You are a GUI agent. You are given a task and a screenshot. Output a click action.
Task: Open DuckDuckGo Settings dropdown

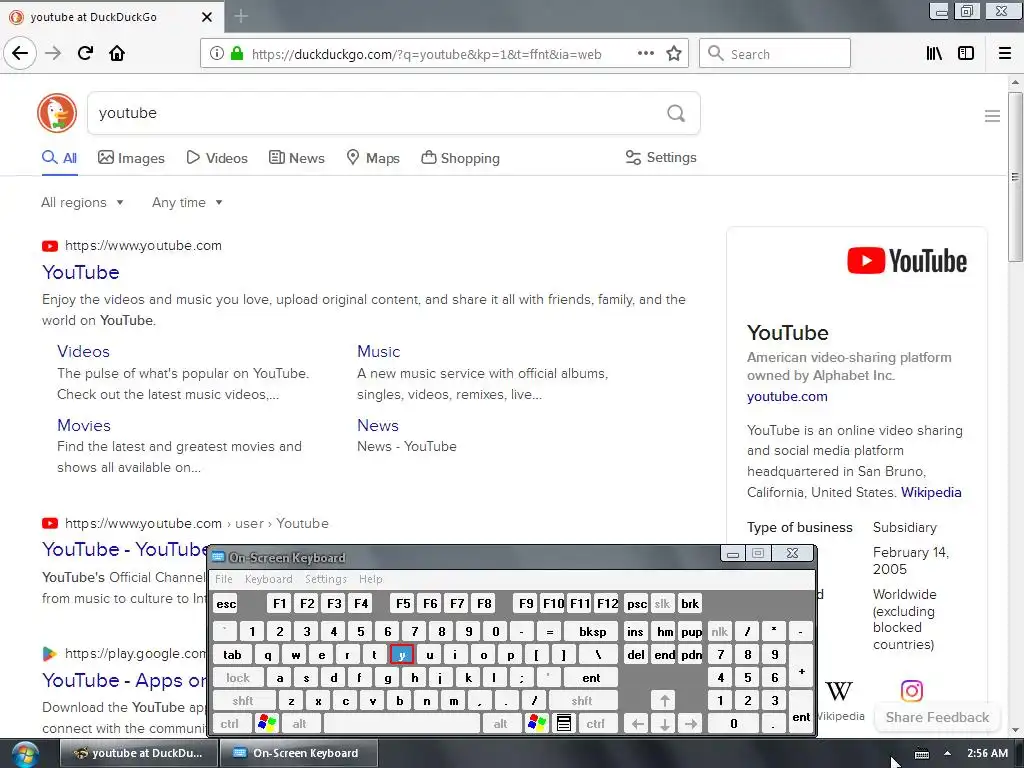[x=661, y=157]
